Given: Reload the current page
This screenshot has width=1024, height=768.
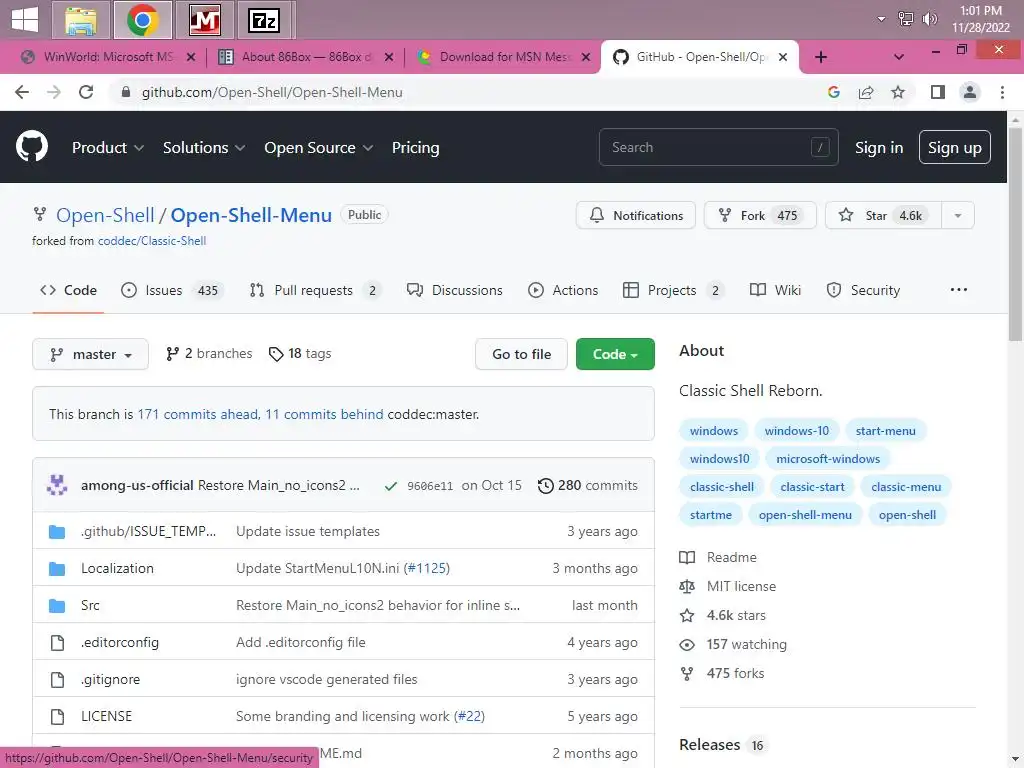Looking at the screenshot, I should pos(86,92).
